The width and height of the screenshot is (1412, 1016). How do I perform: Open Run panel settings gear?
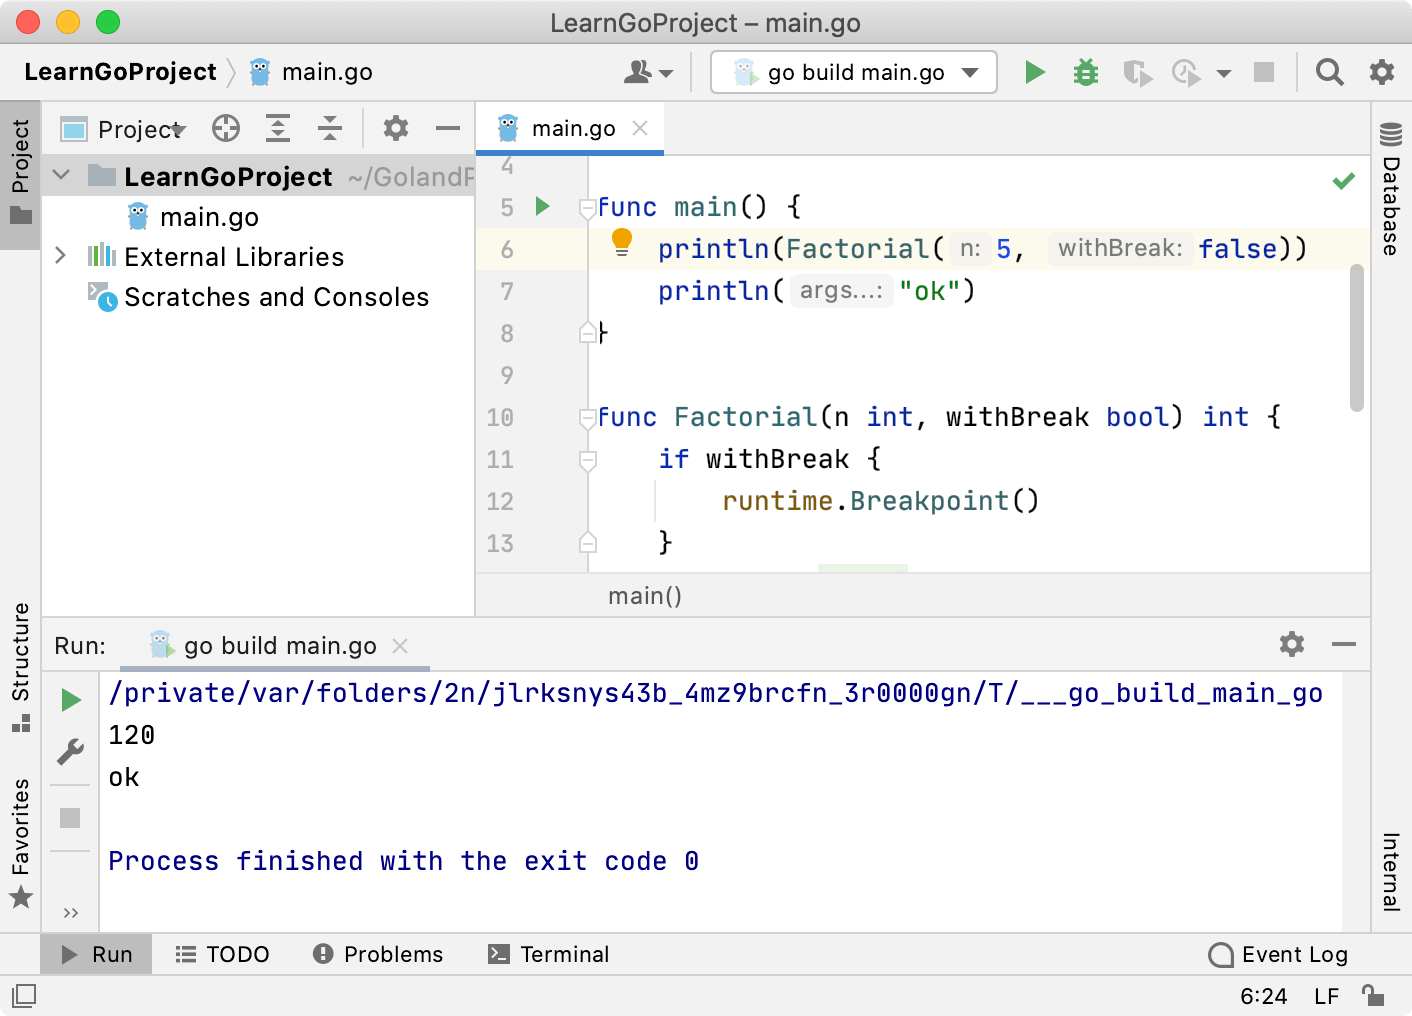1292,644
